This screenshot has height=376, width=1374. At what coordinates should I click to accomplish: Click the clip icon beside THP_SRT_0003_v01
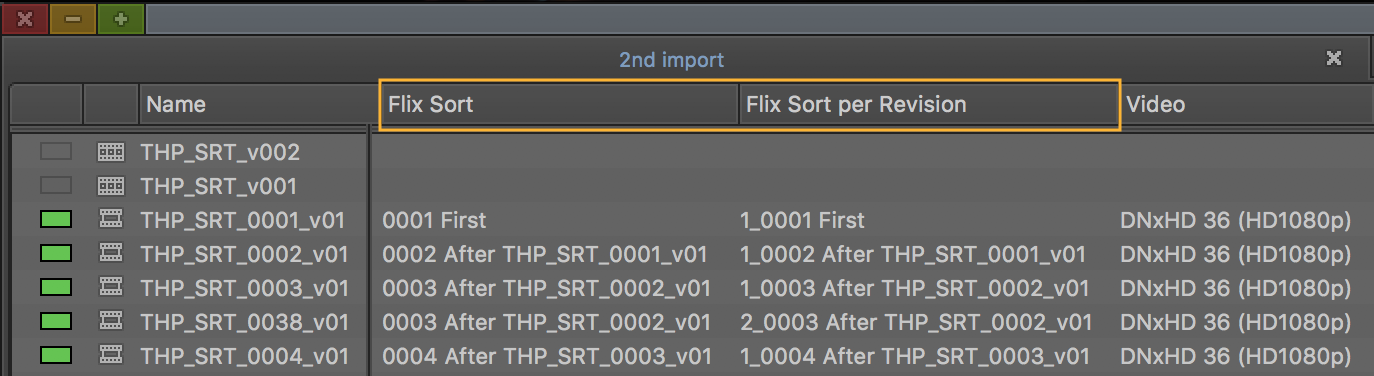[111, 288]
